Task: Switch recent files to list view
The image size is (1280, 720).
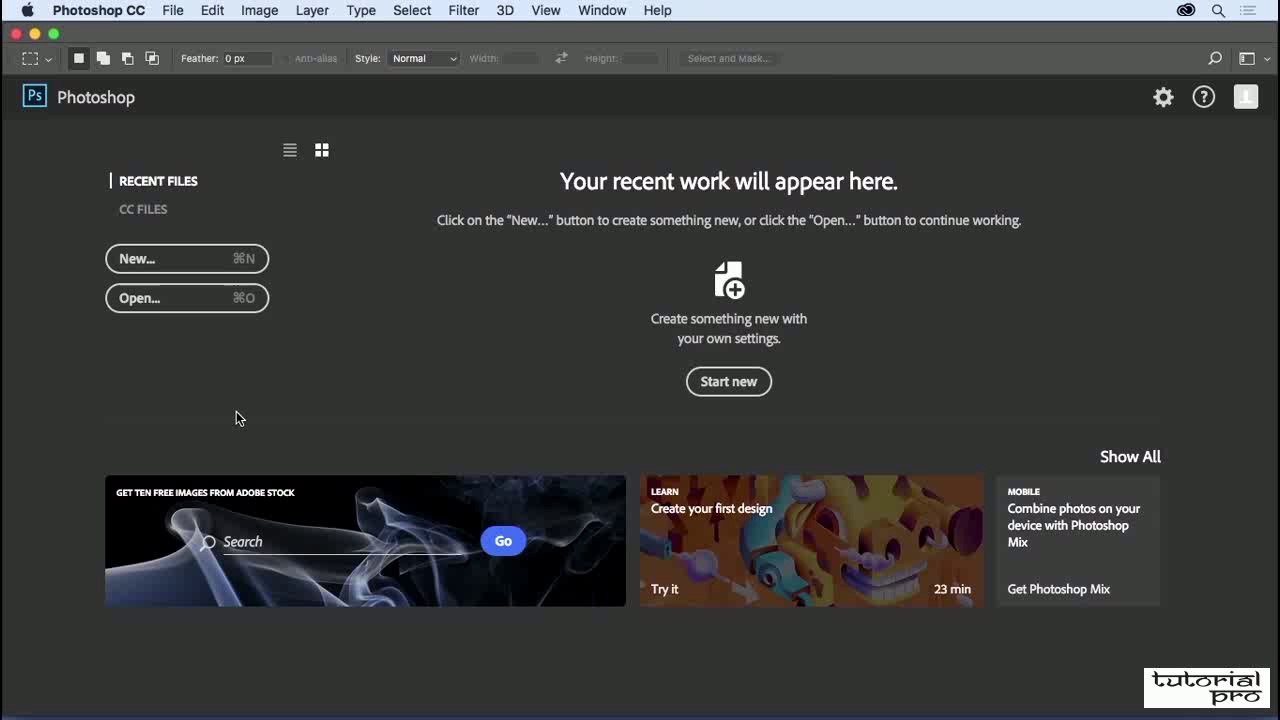Action: (x=290, y=150)
